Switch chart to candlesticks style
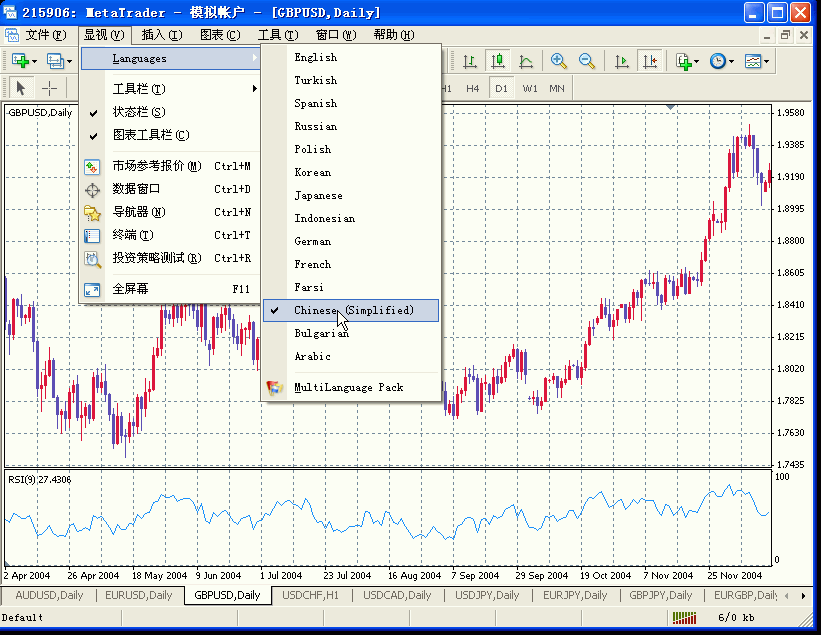This screenshot has height=635, width=821. (x=498, y=61)
